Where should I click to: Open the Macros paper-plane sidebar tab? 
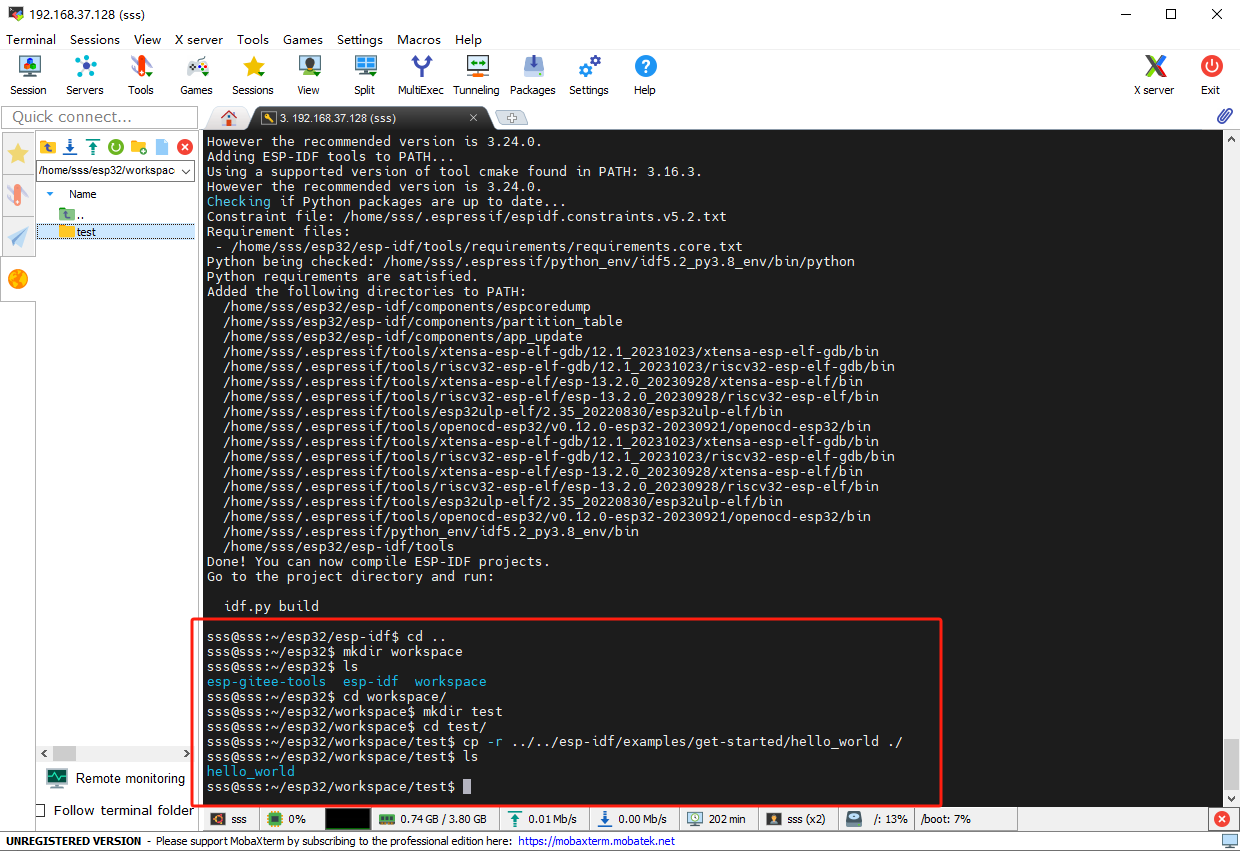click(x=18, y=237)
